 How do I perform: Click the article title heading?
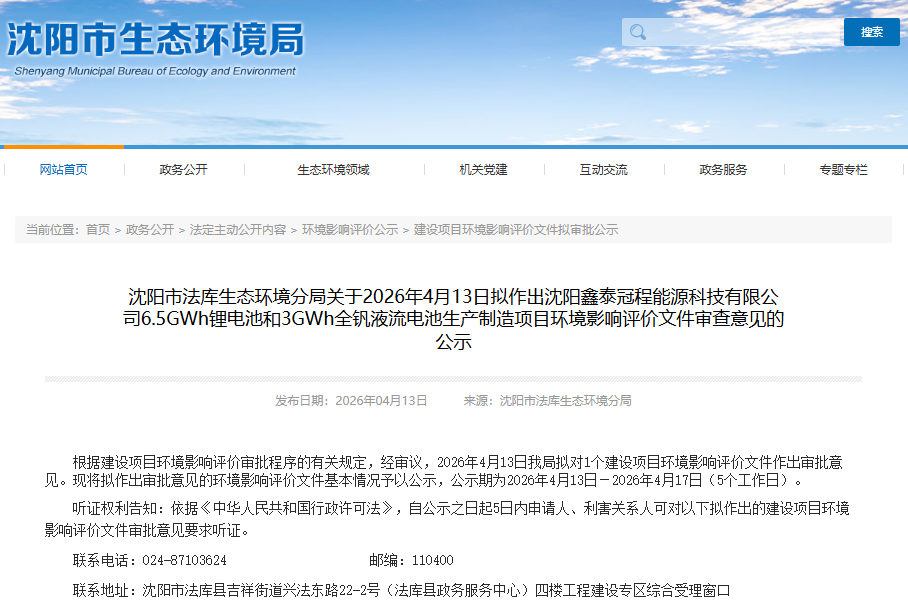pos(453,322)
